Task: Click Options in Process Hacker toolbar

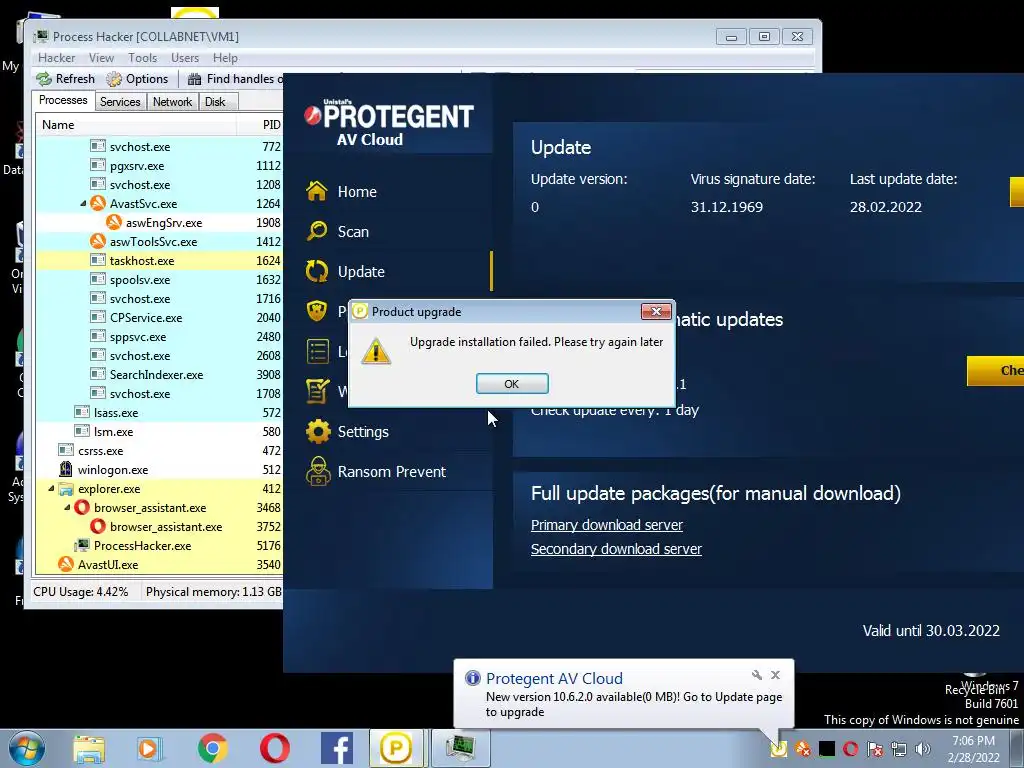Action: [137, 79]
